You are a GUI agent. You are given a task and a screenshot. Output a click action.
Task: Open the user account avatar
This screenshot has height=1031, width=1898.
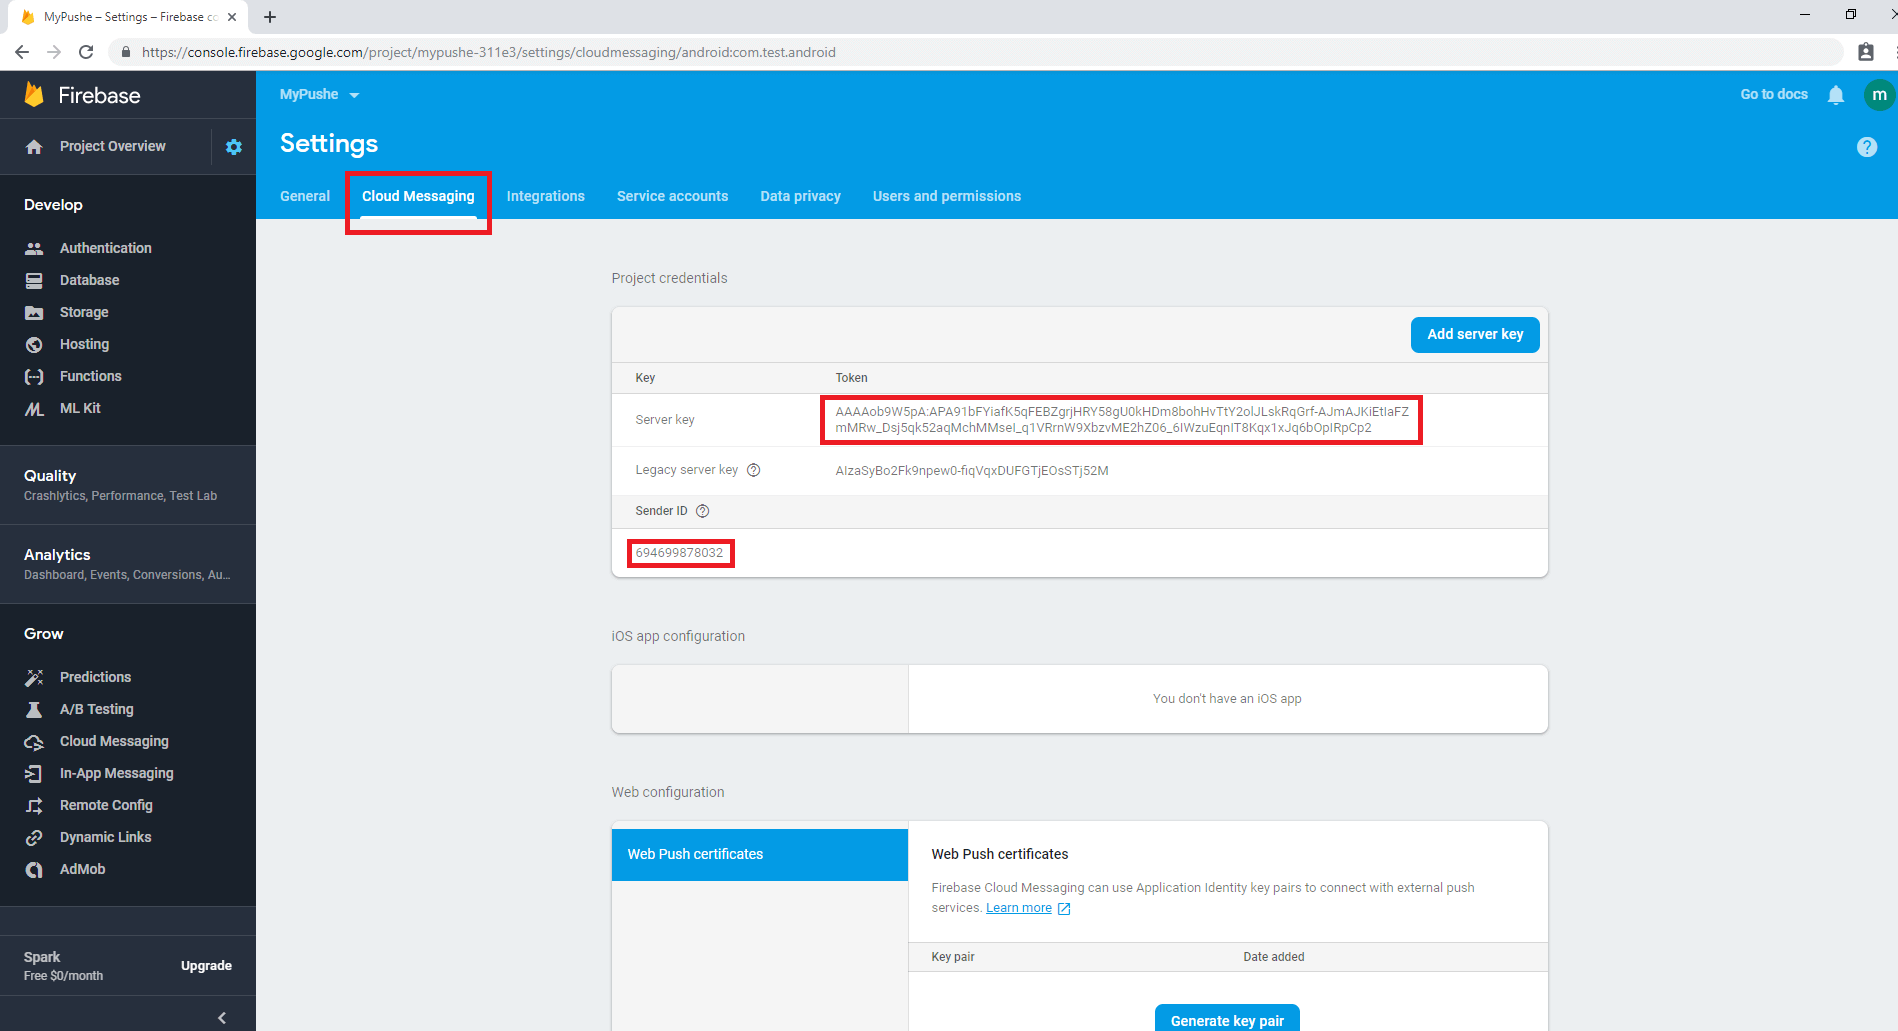coord(1879,95)
